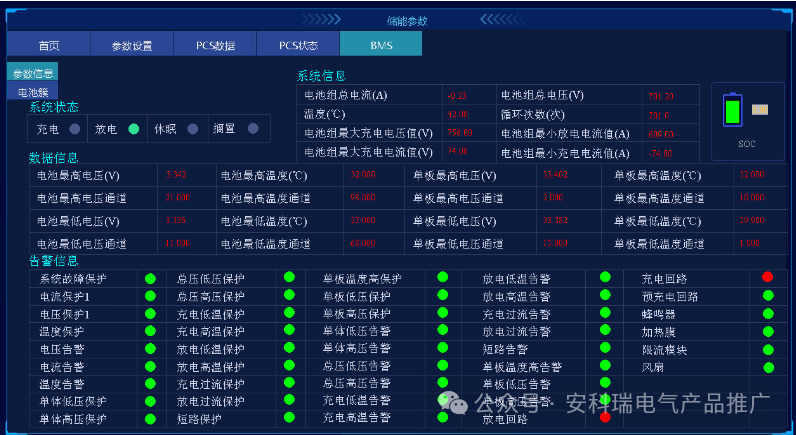
Task: Click the 单体高压告警 indicator light
Action: coord(443,347)
